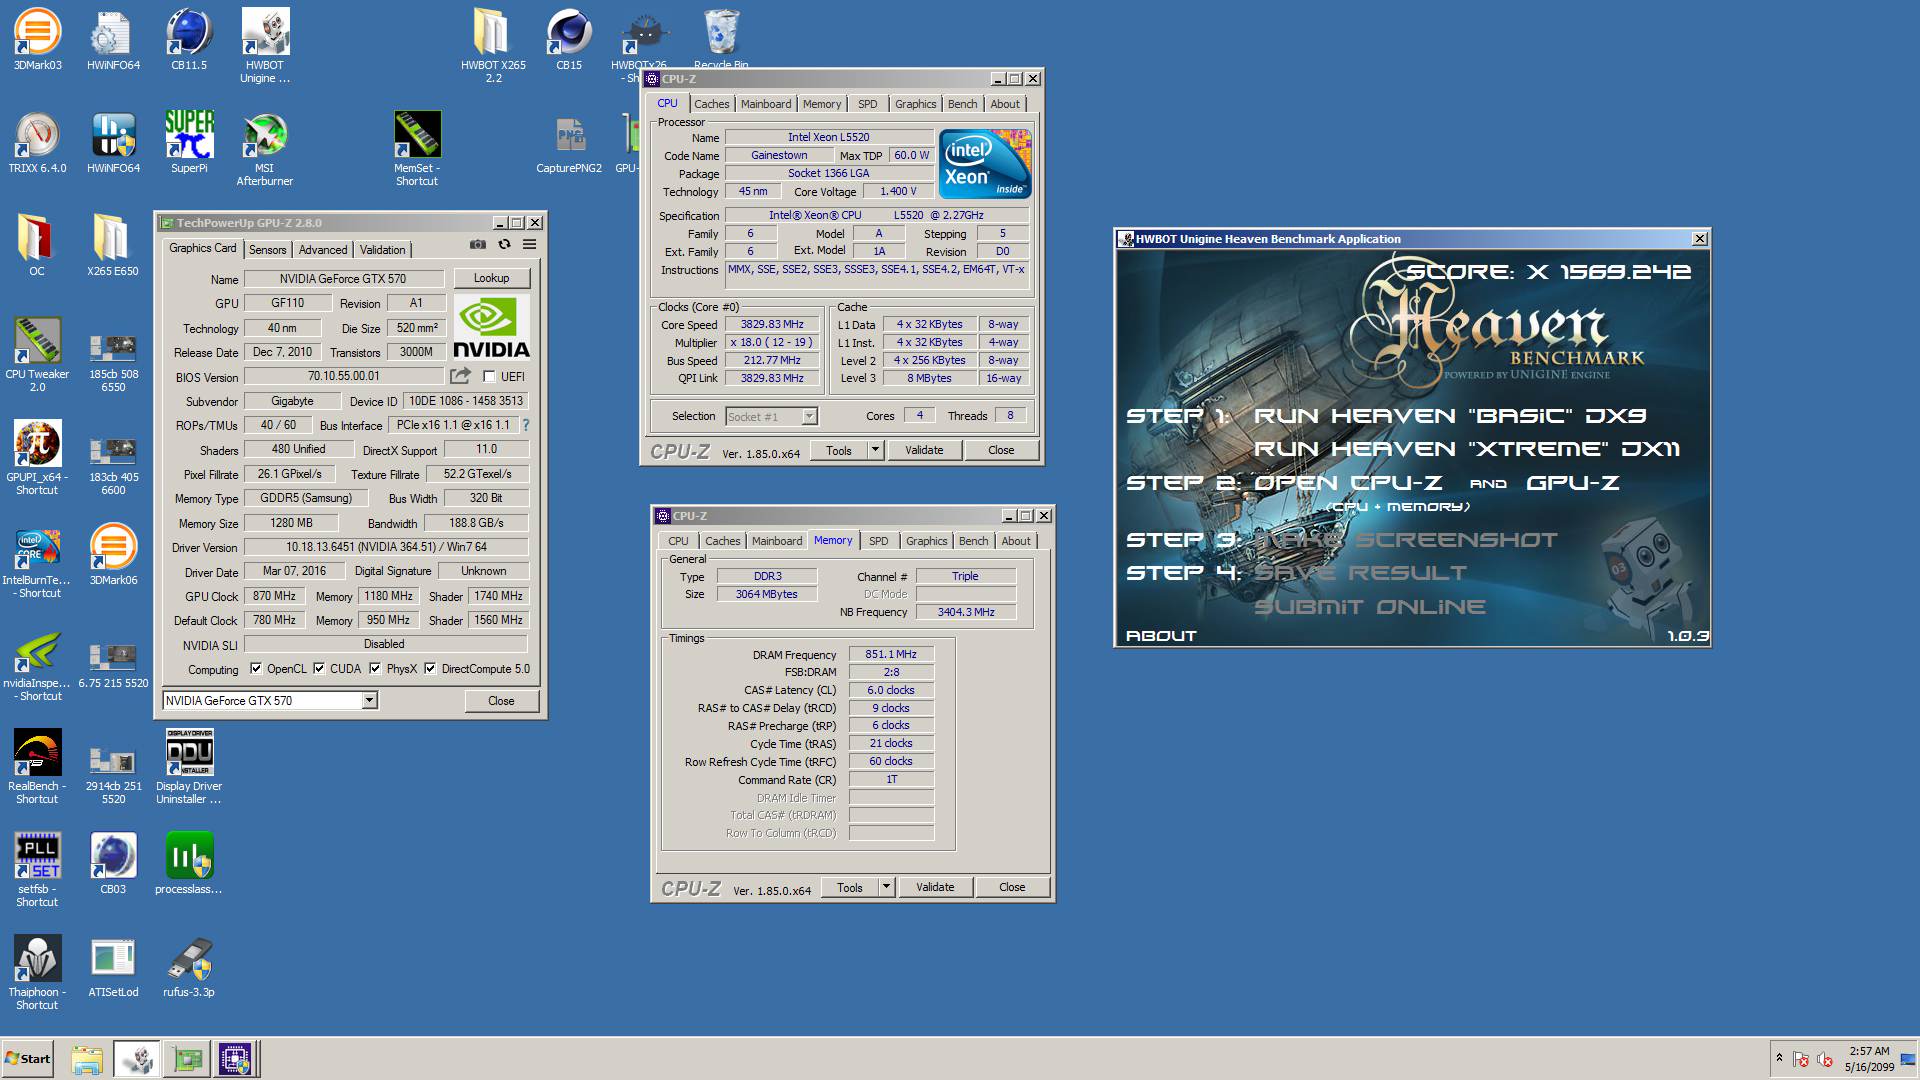Click Close in lower CPU-Z window
The height and width of the screenshot is (1080, 1920).
tap(1012, 888)
